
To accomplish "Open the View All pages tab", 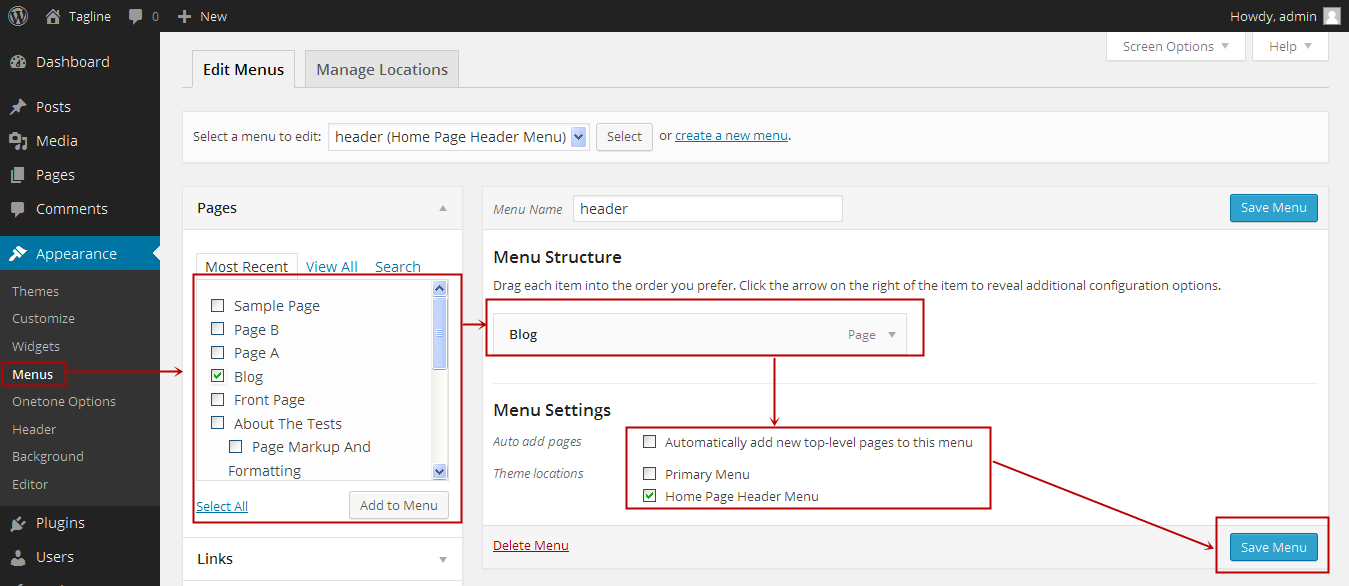I will click(332, 266).
